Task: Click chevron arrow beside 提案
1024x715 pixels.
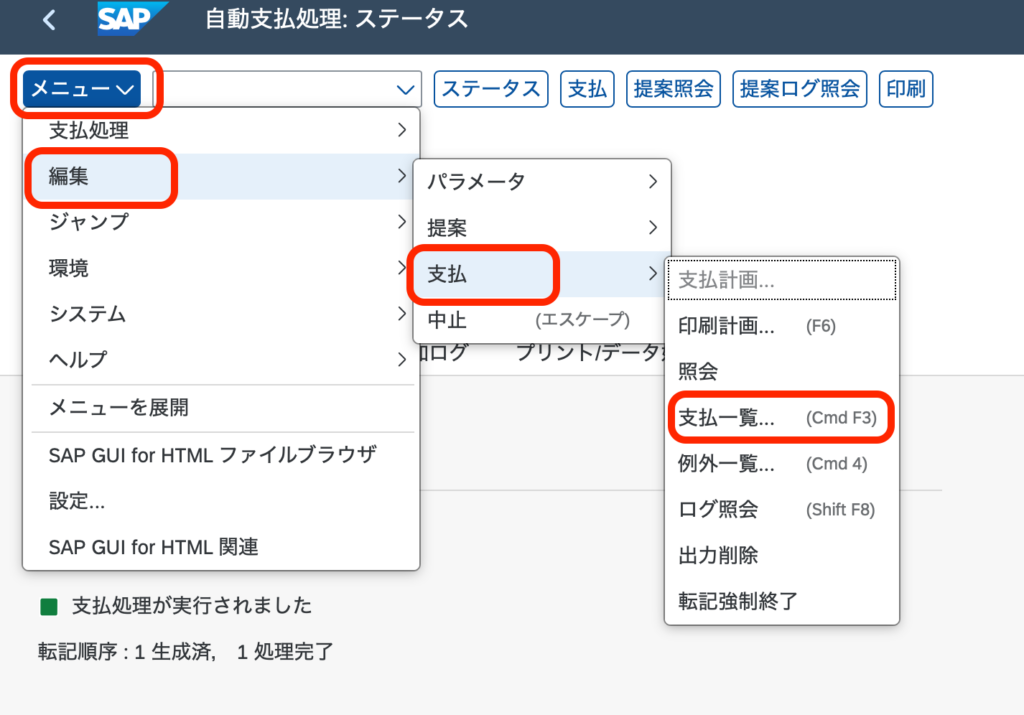Action: (652, 228)
